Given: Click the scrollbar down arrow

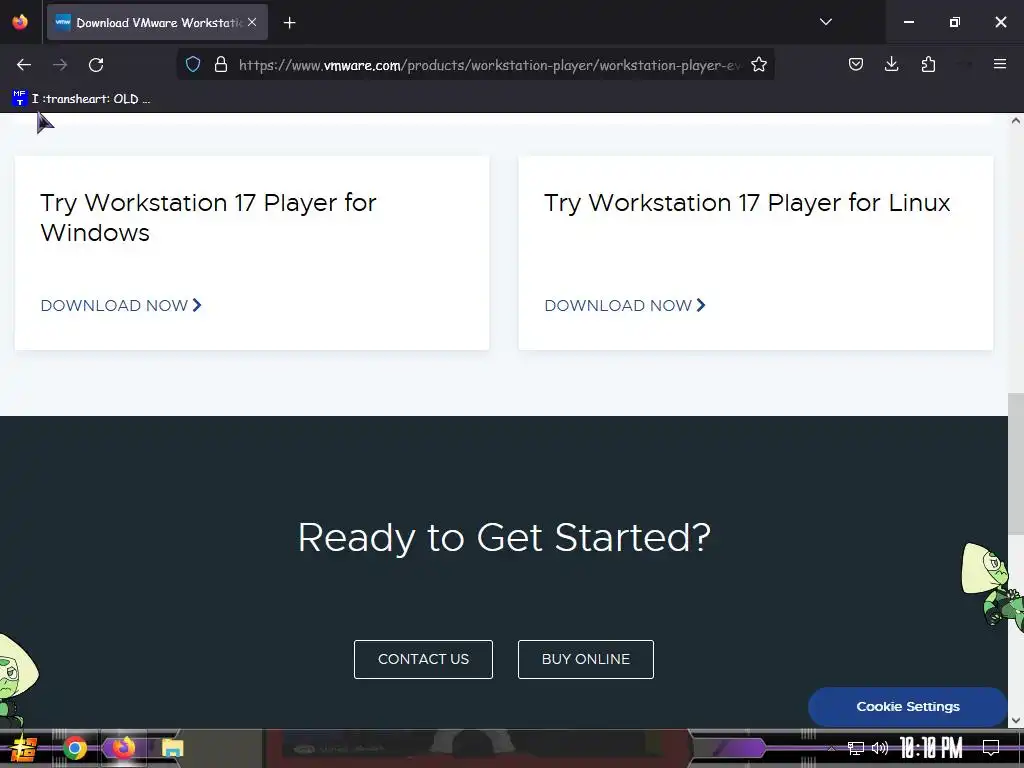Looking at the screenshot, I should tap(1016, 720).
